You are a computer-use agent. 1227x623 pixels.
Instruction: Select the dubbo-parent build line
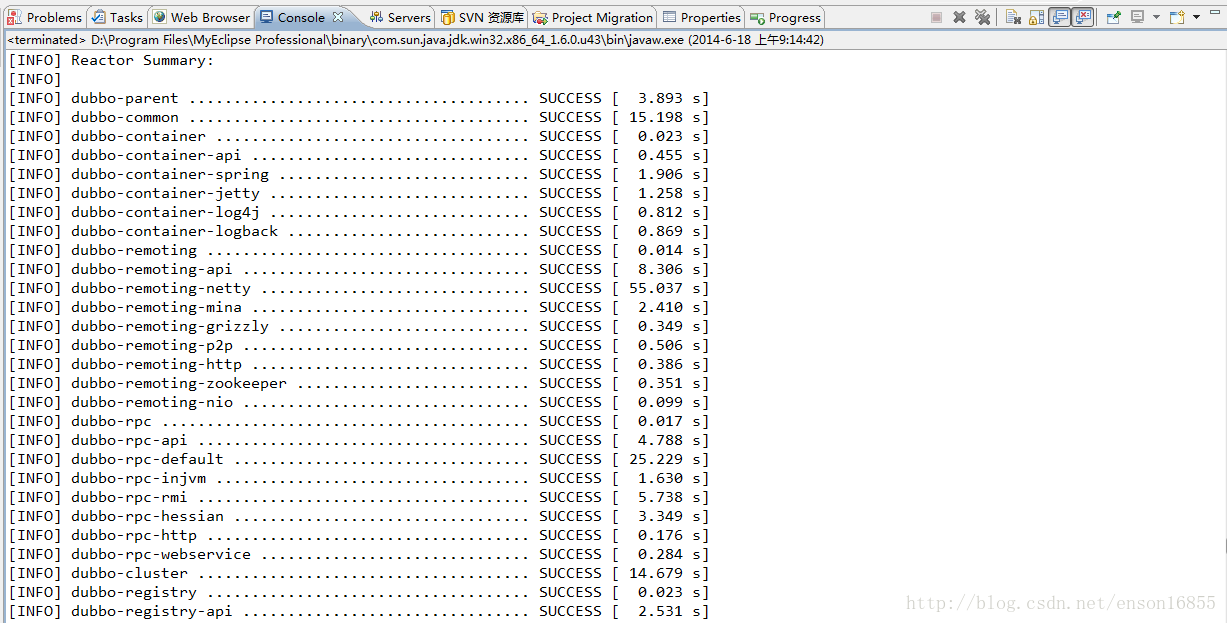coord(359,98)
